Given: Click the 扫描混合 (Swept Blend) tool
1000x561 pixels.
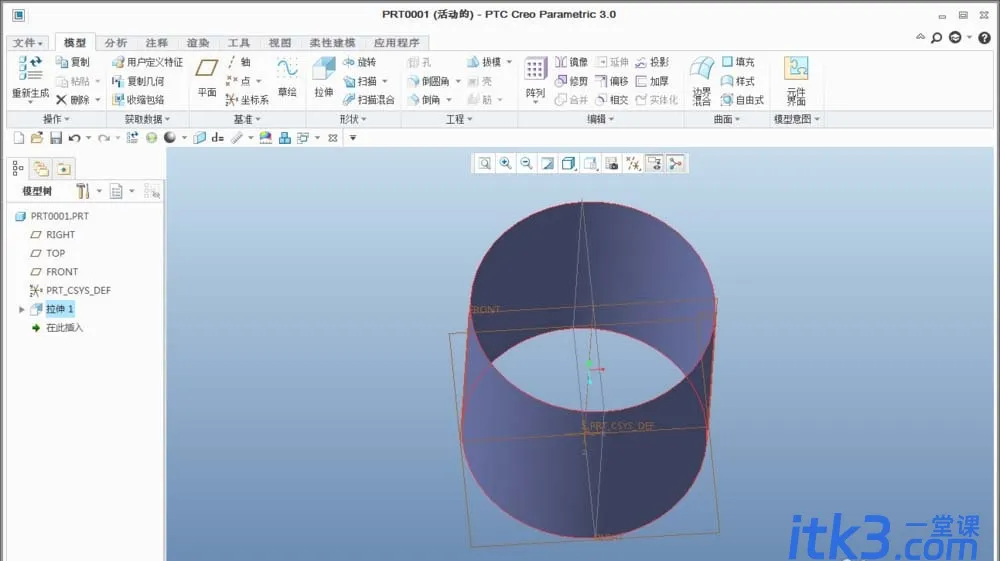Looking at the screenshot, I should click(x=369, y=99).
